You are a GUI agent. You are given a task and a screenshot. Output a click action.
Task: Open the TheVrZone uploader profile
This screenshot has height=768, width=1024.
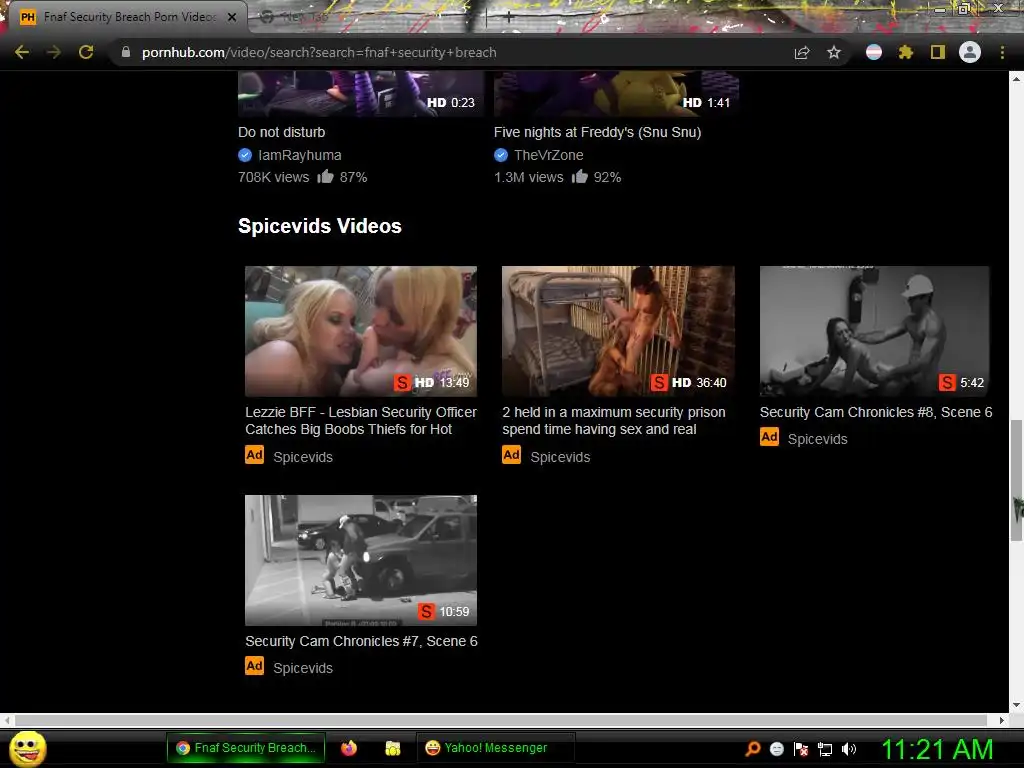pos(549,155)
